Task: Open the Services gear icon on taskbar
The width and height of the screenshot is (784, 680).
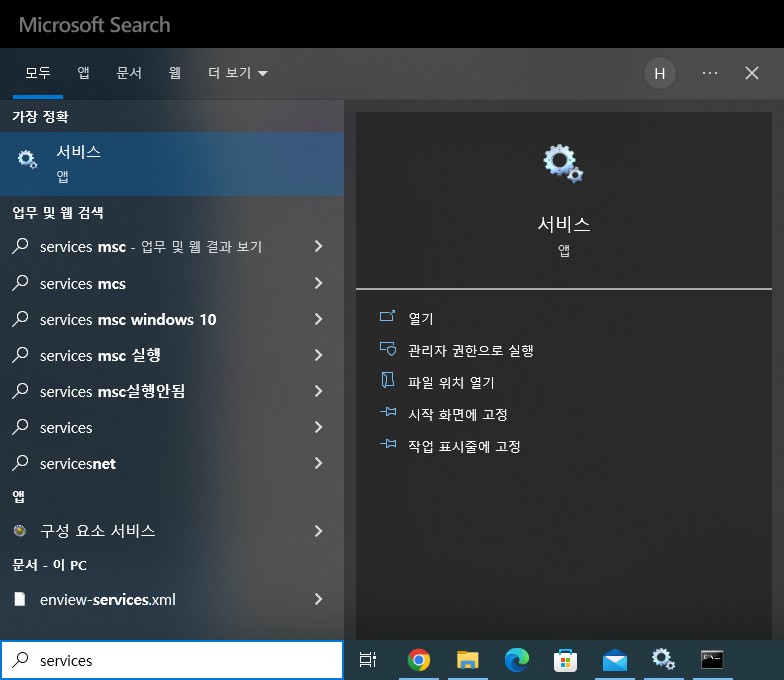Action: coord(664,659)
